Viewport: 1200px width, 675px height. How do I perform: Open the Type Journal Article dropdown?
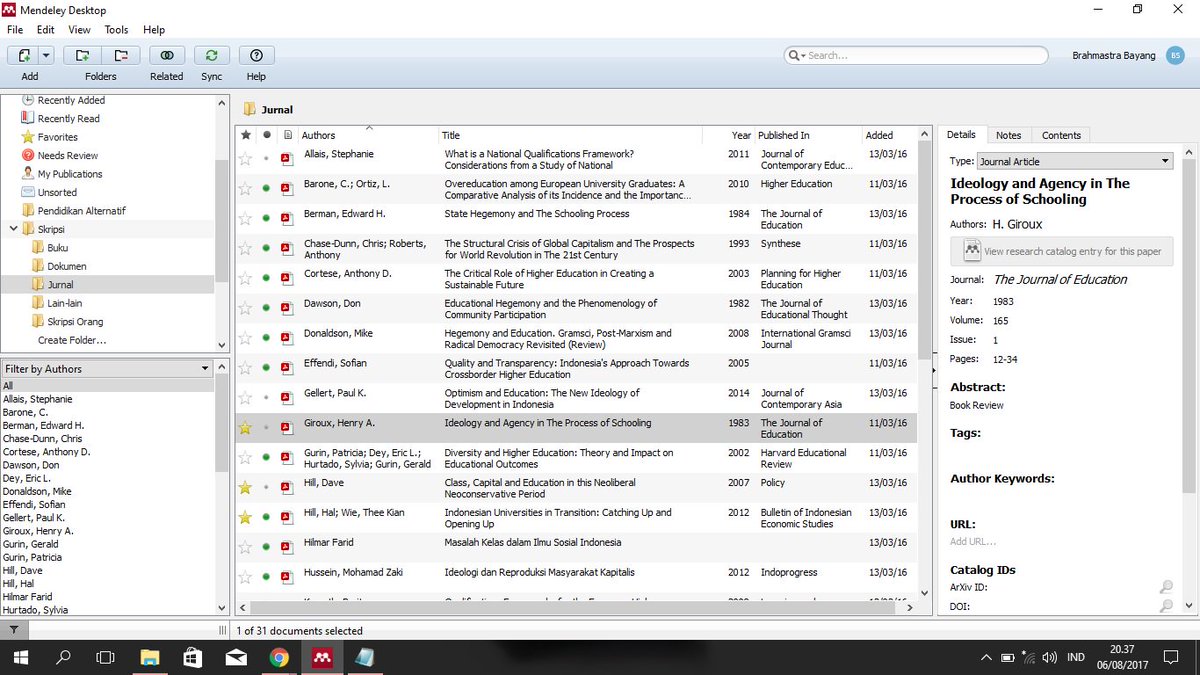1074,161
